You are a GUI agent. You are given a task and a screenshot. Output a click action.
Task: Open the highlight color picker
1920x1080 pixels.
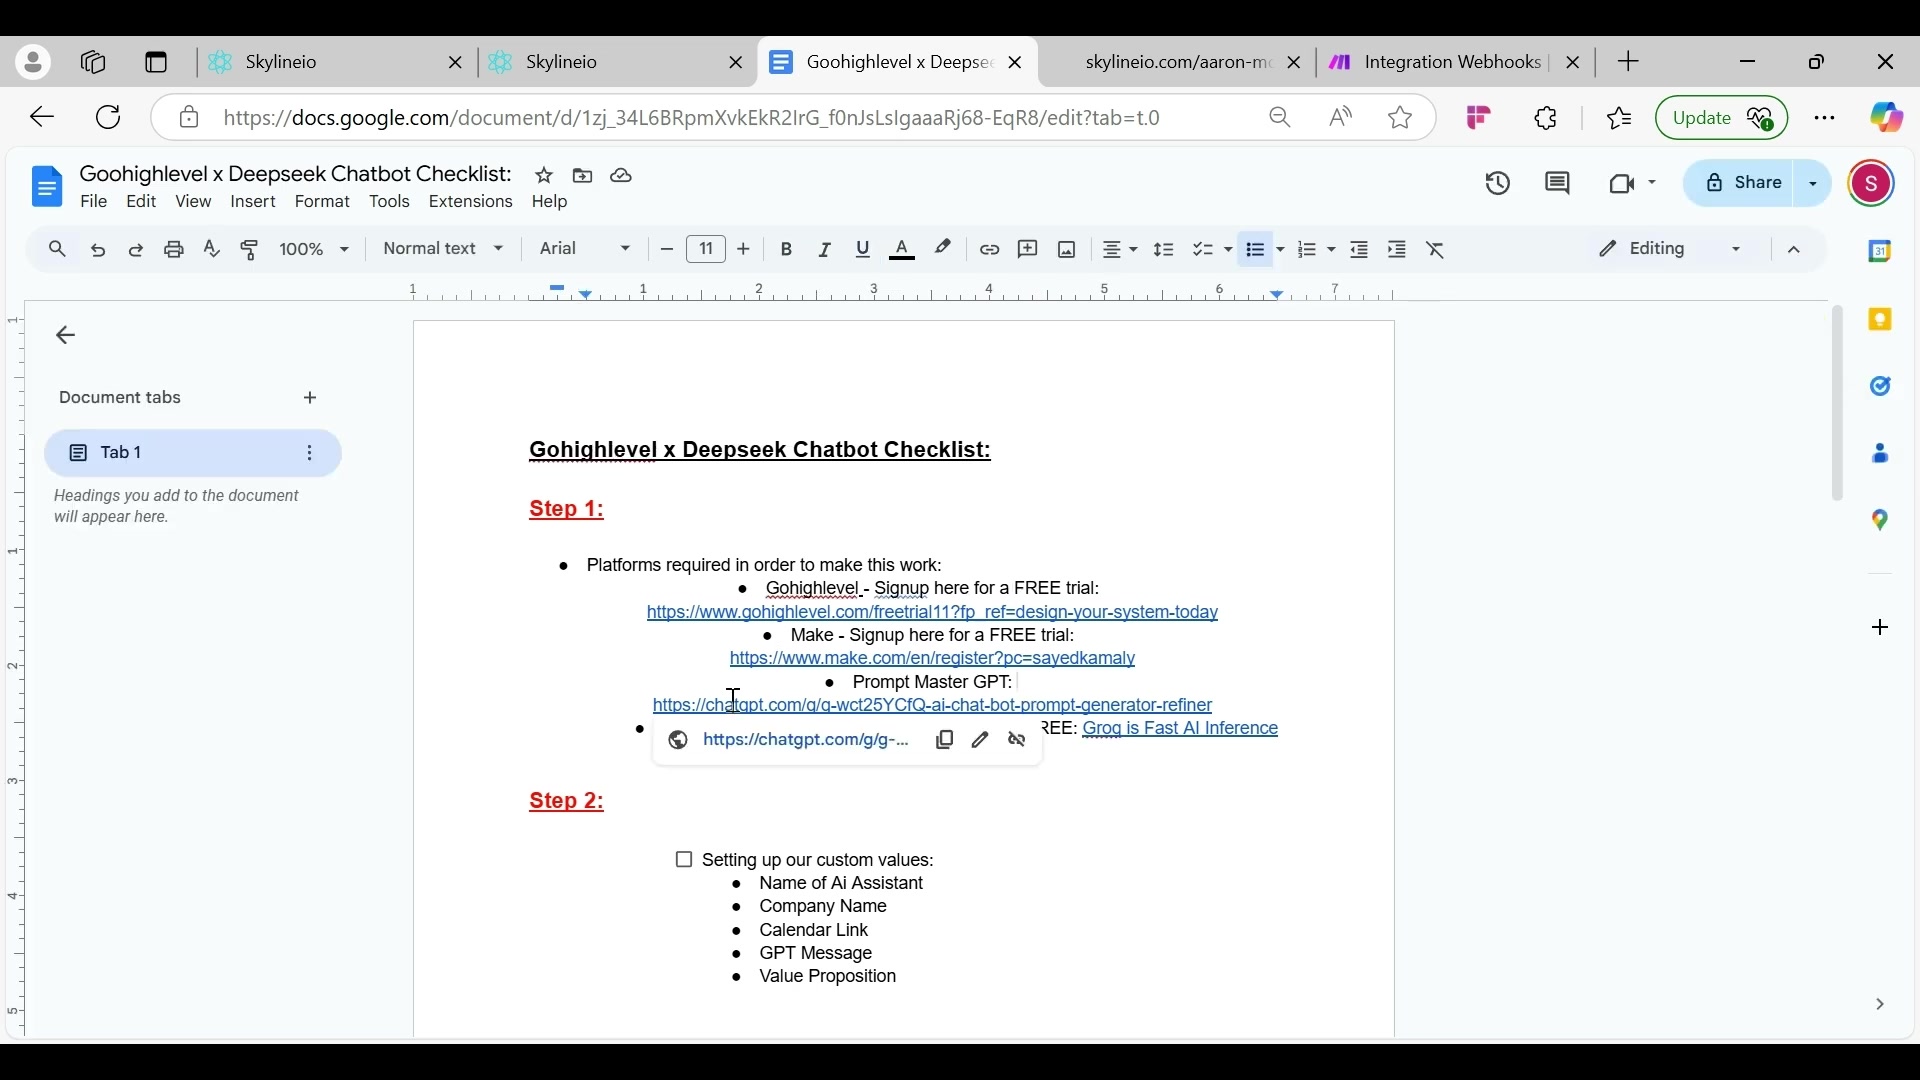tap(942, 249)
